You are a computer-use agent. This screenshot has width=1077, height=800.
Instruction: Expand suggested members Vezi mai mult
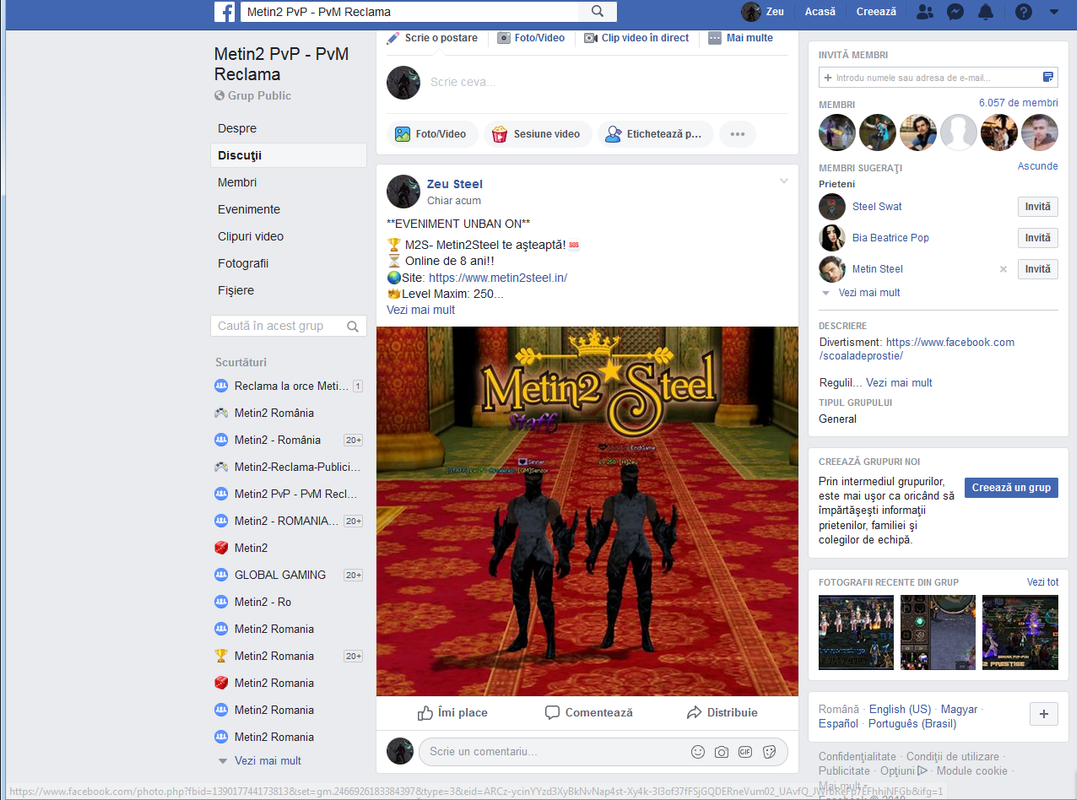pyautogui.click(x=868, y=293)
